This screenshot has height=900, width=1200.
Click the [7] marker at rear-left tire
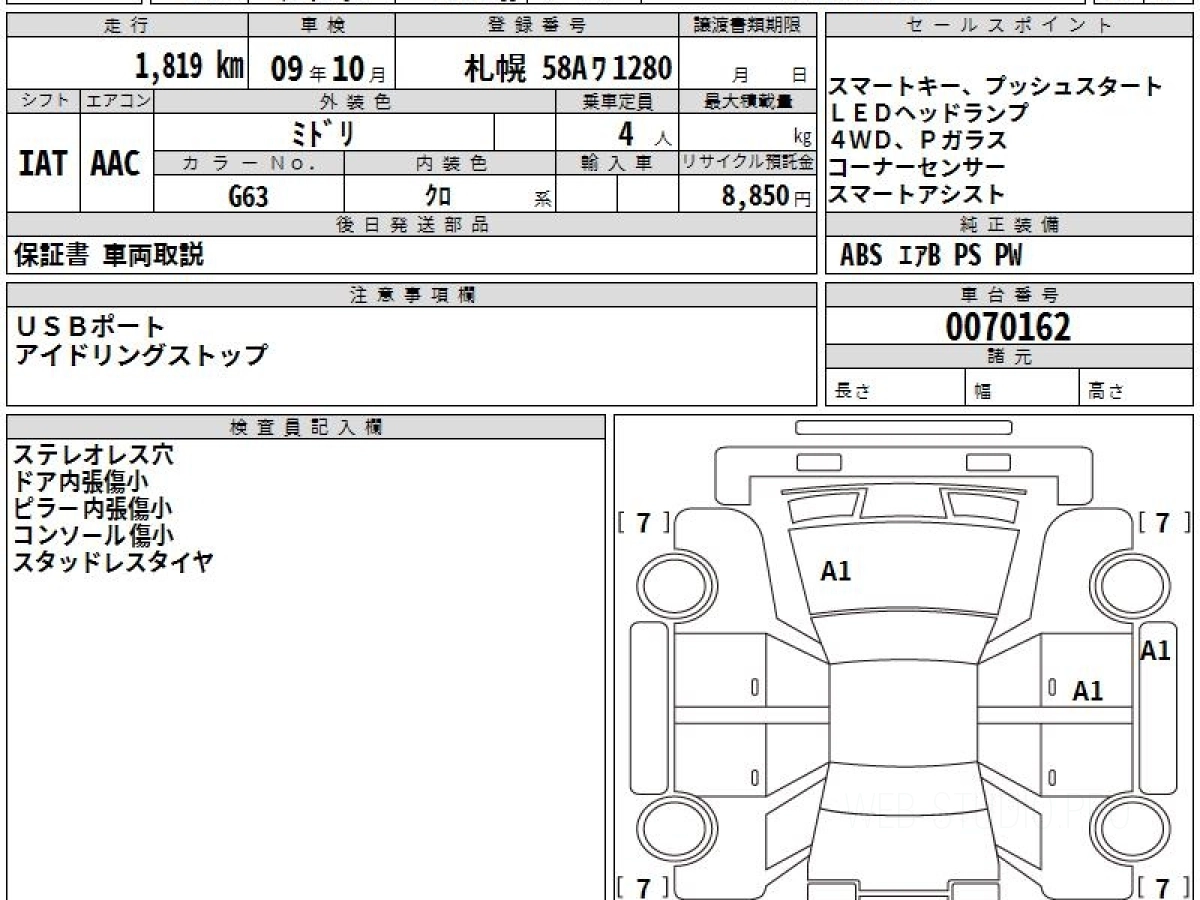645,886
